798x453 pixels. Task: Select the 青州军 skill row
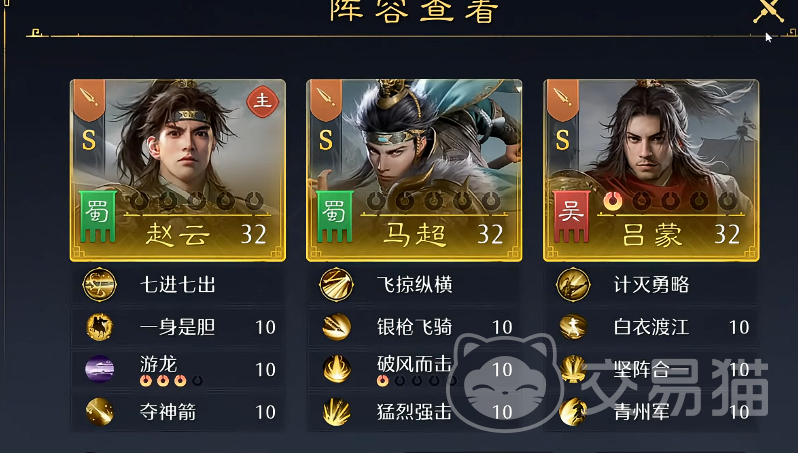point(651,412)
